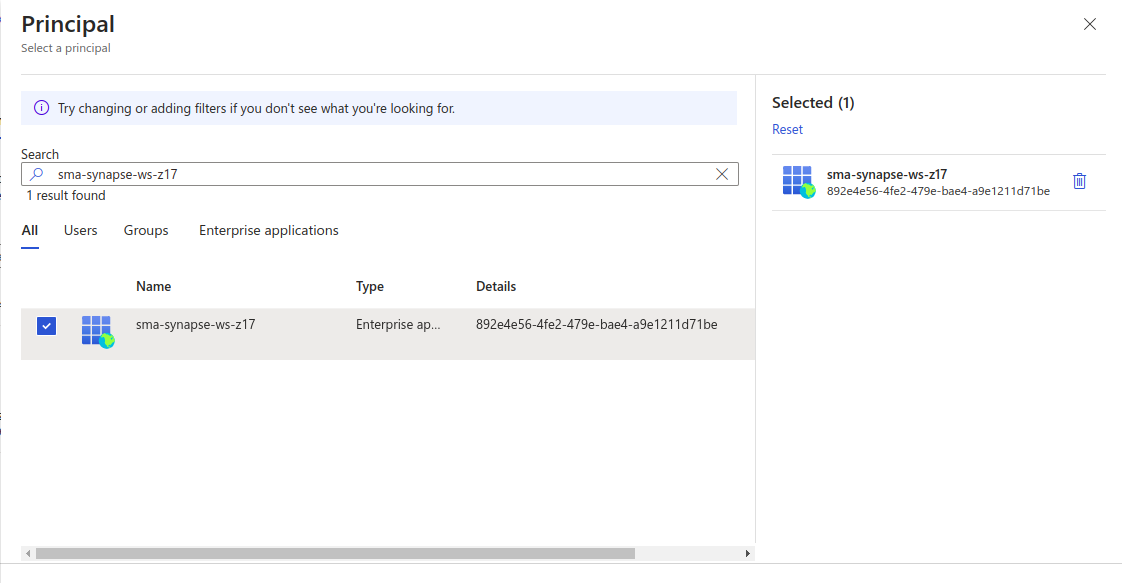The height and width of the screenshot is (583, 1122).
Task: Switch to the Users tab
Action: pyautogui.click(x=81, y=231)
